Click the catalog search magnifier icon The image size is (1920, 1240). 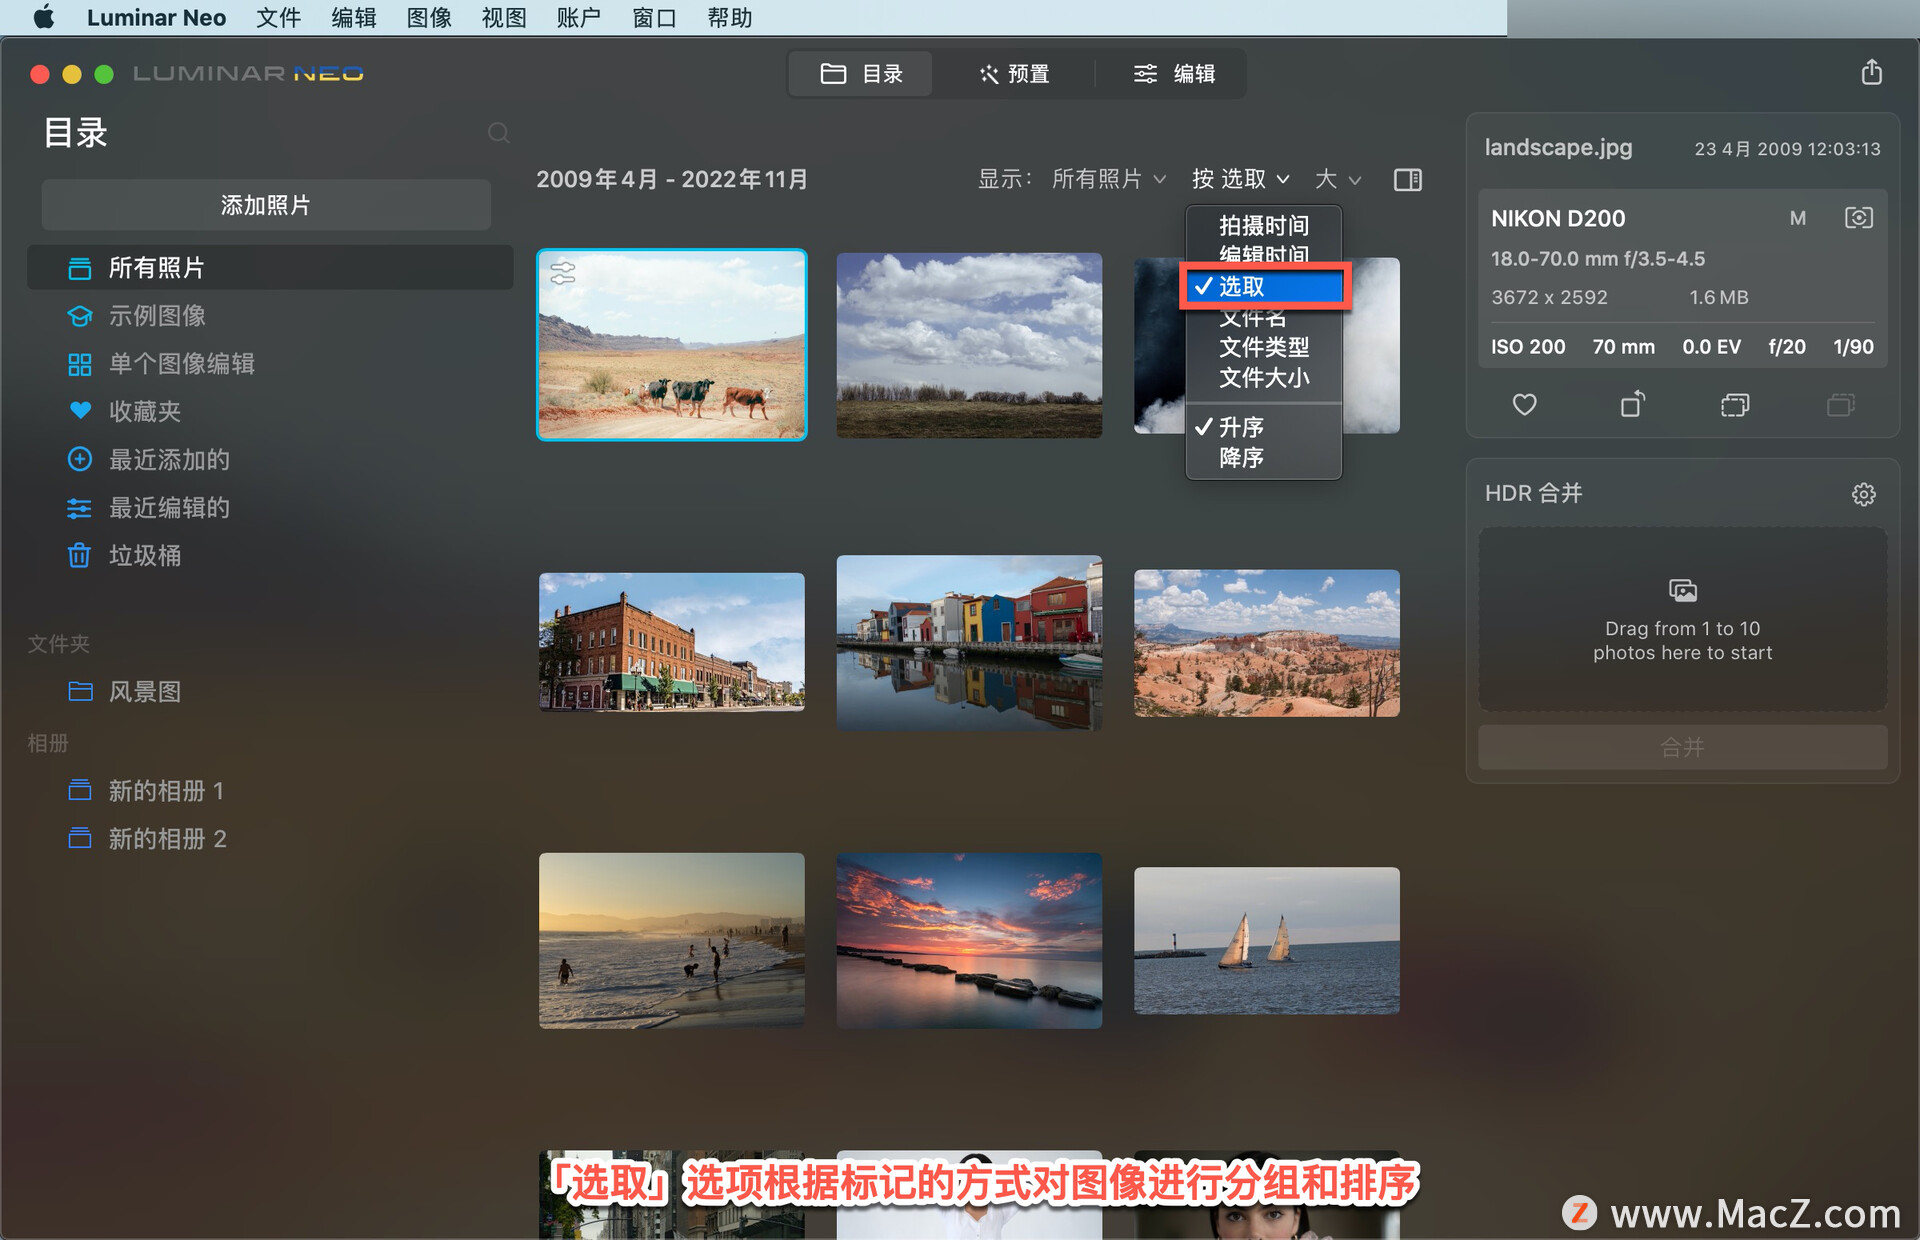(498, 133)
